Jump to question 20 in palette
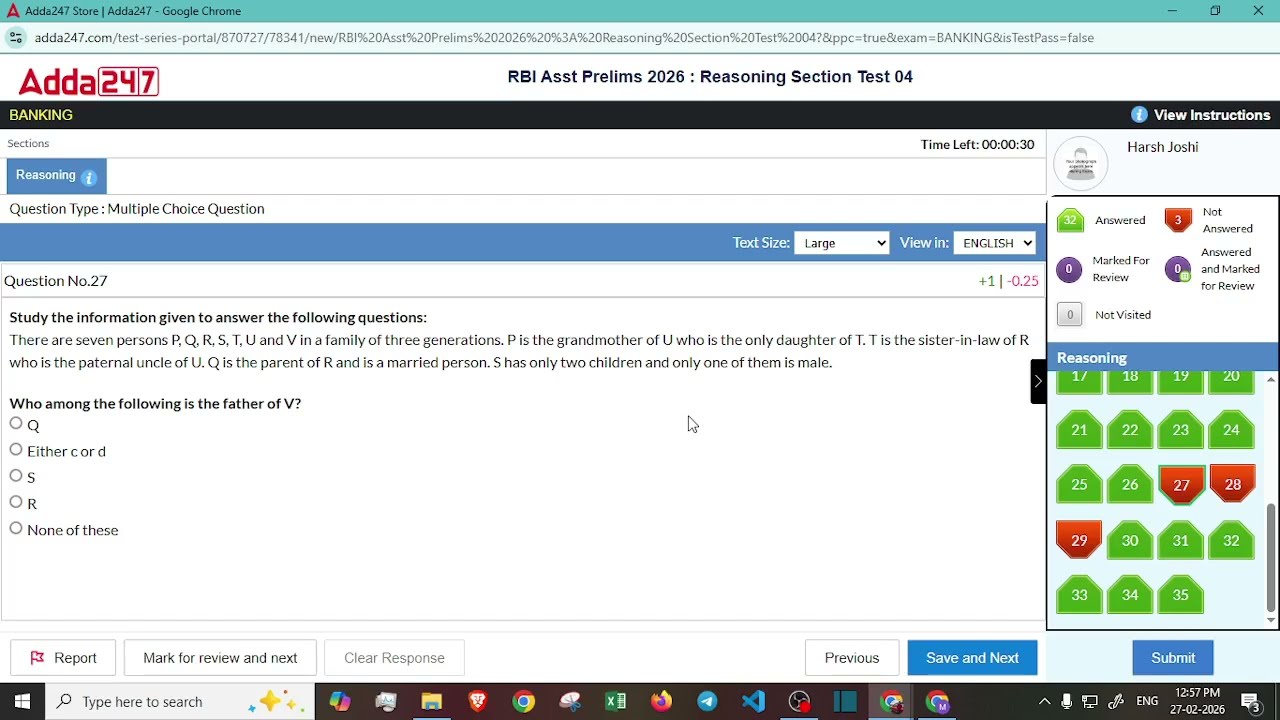1280x720 pixels. 1231,379
